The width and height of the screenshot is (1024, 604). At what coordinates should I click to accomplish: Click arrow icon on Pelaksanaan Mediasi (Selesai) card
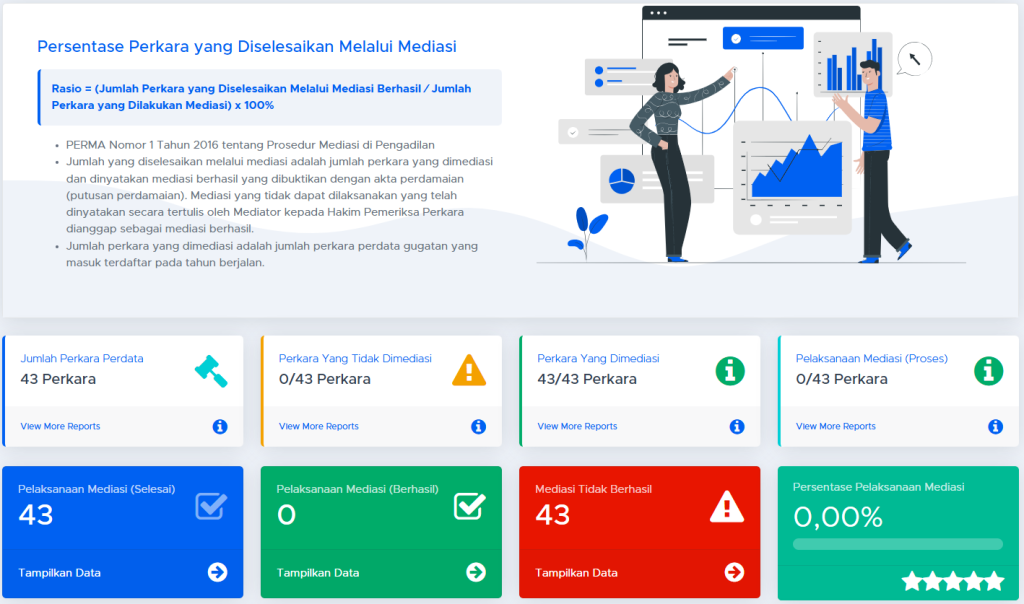pyautogui.click(x=217, y=572)
